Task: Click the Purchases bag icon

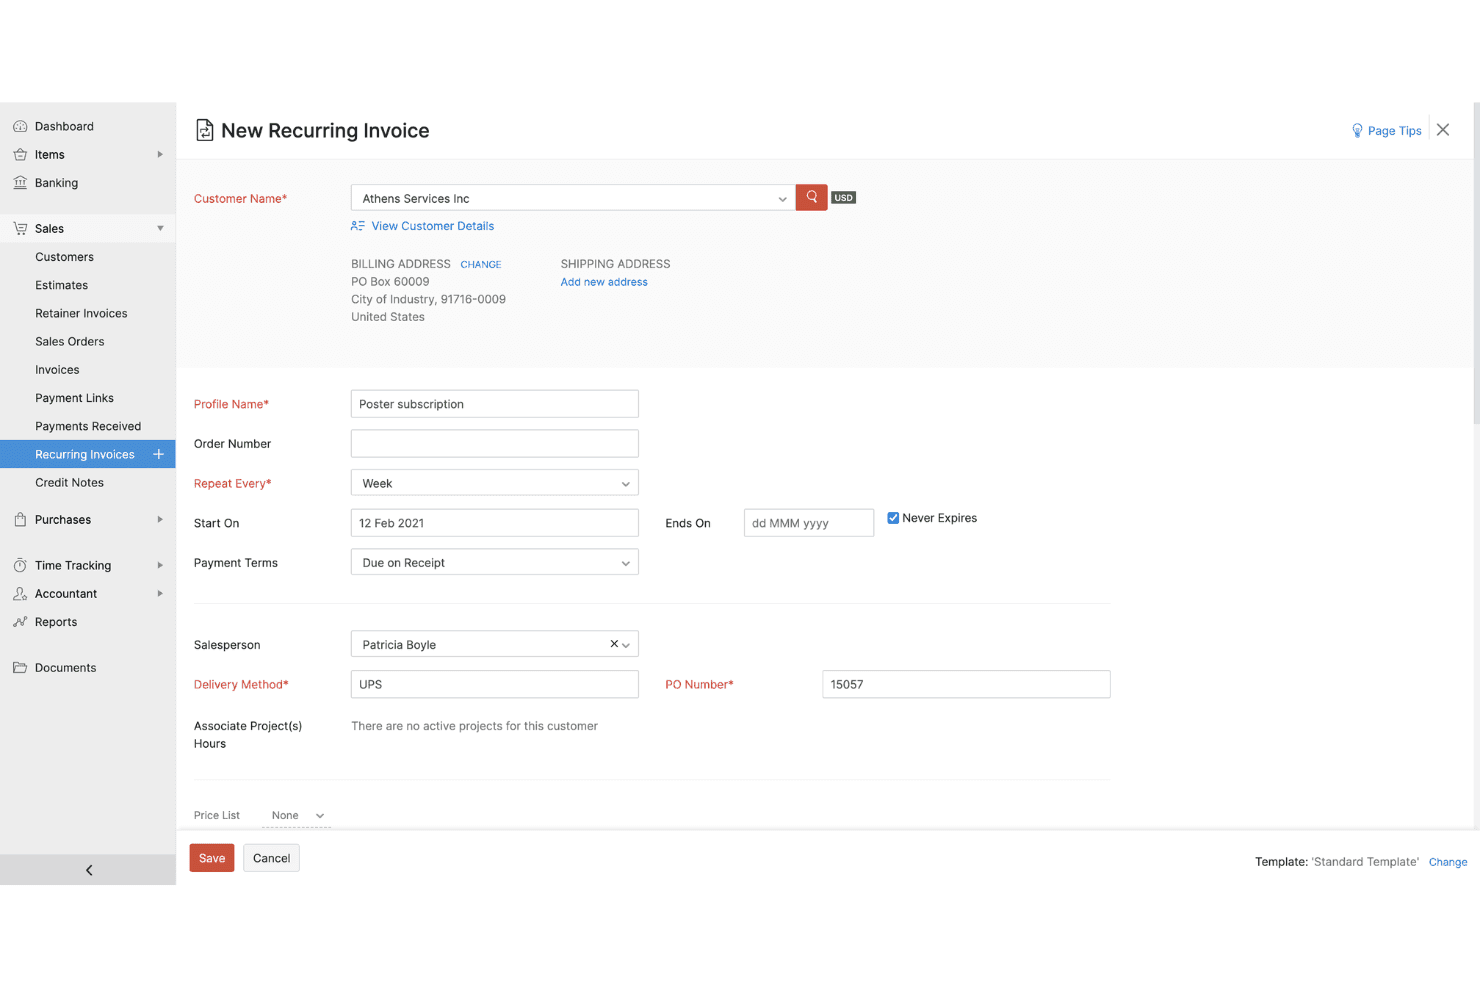Action: coord(20,520)
